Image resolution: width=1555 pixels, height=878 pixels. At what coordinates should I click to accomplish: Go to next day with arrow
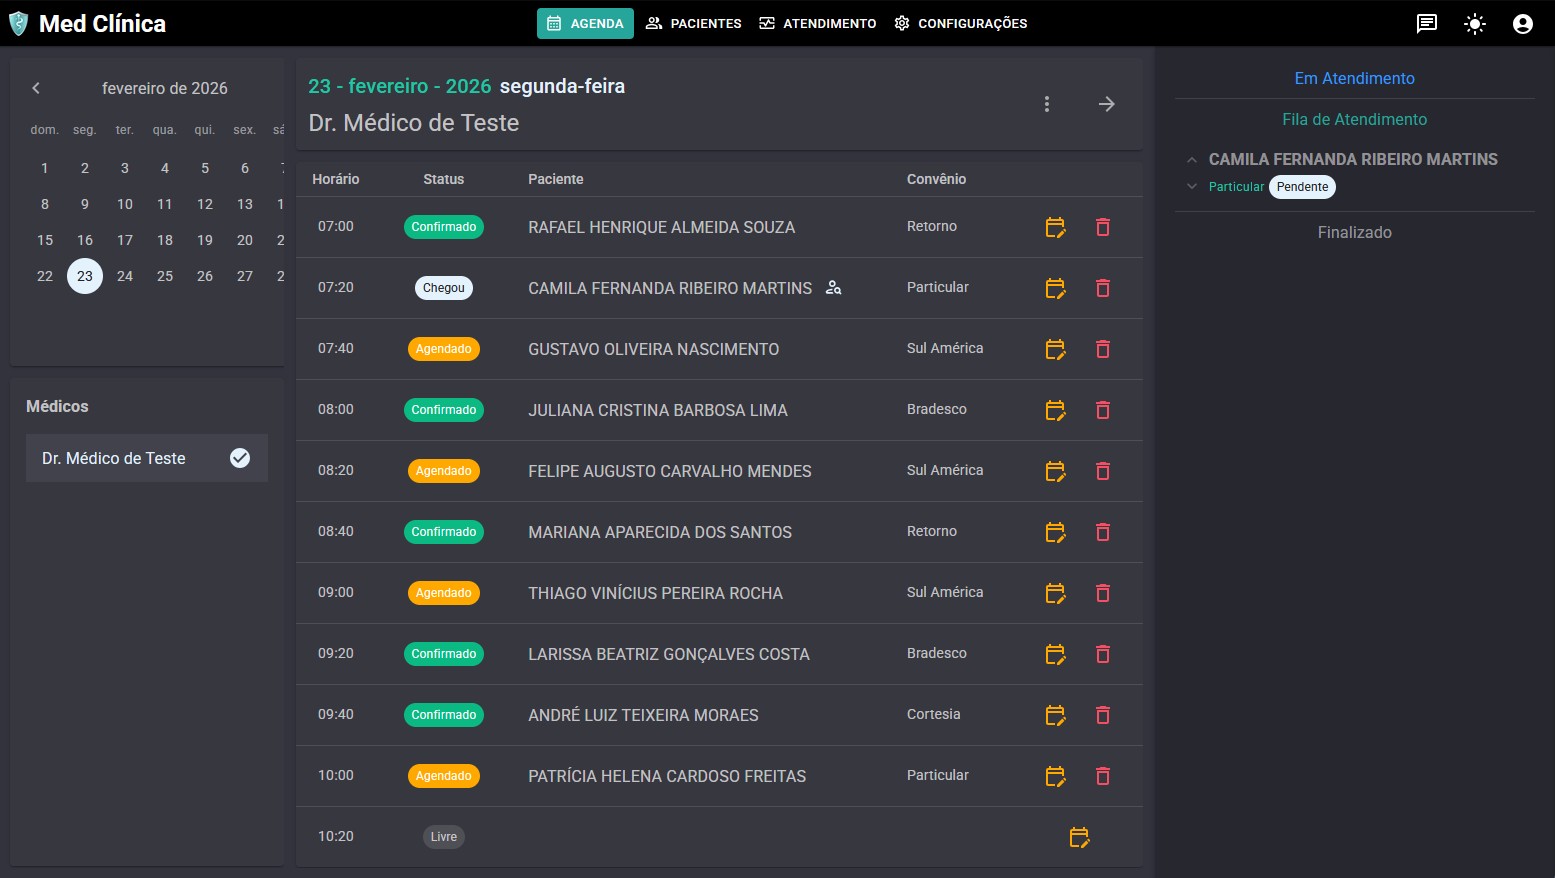coord(1107,104)
